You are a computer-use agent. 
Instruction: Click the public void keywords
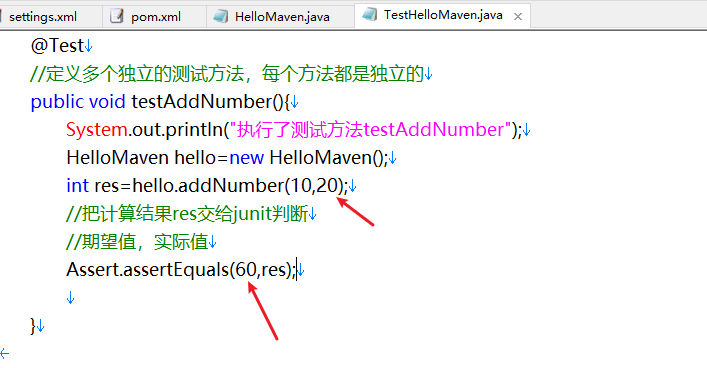click(x=78, y=102)
